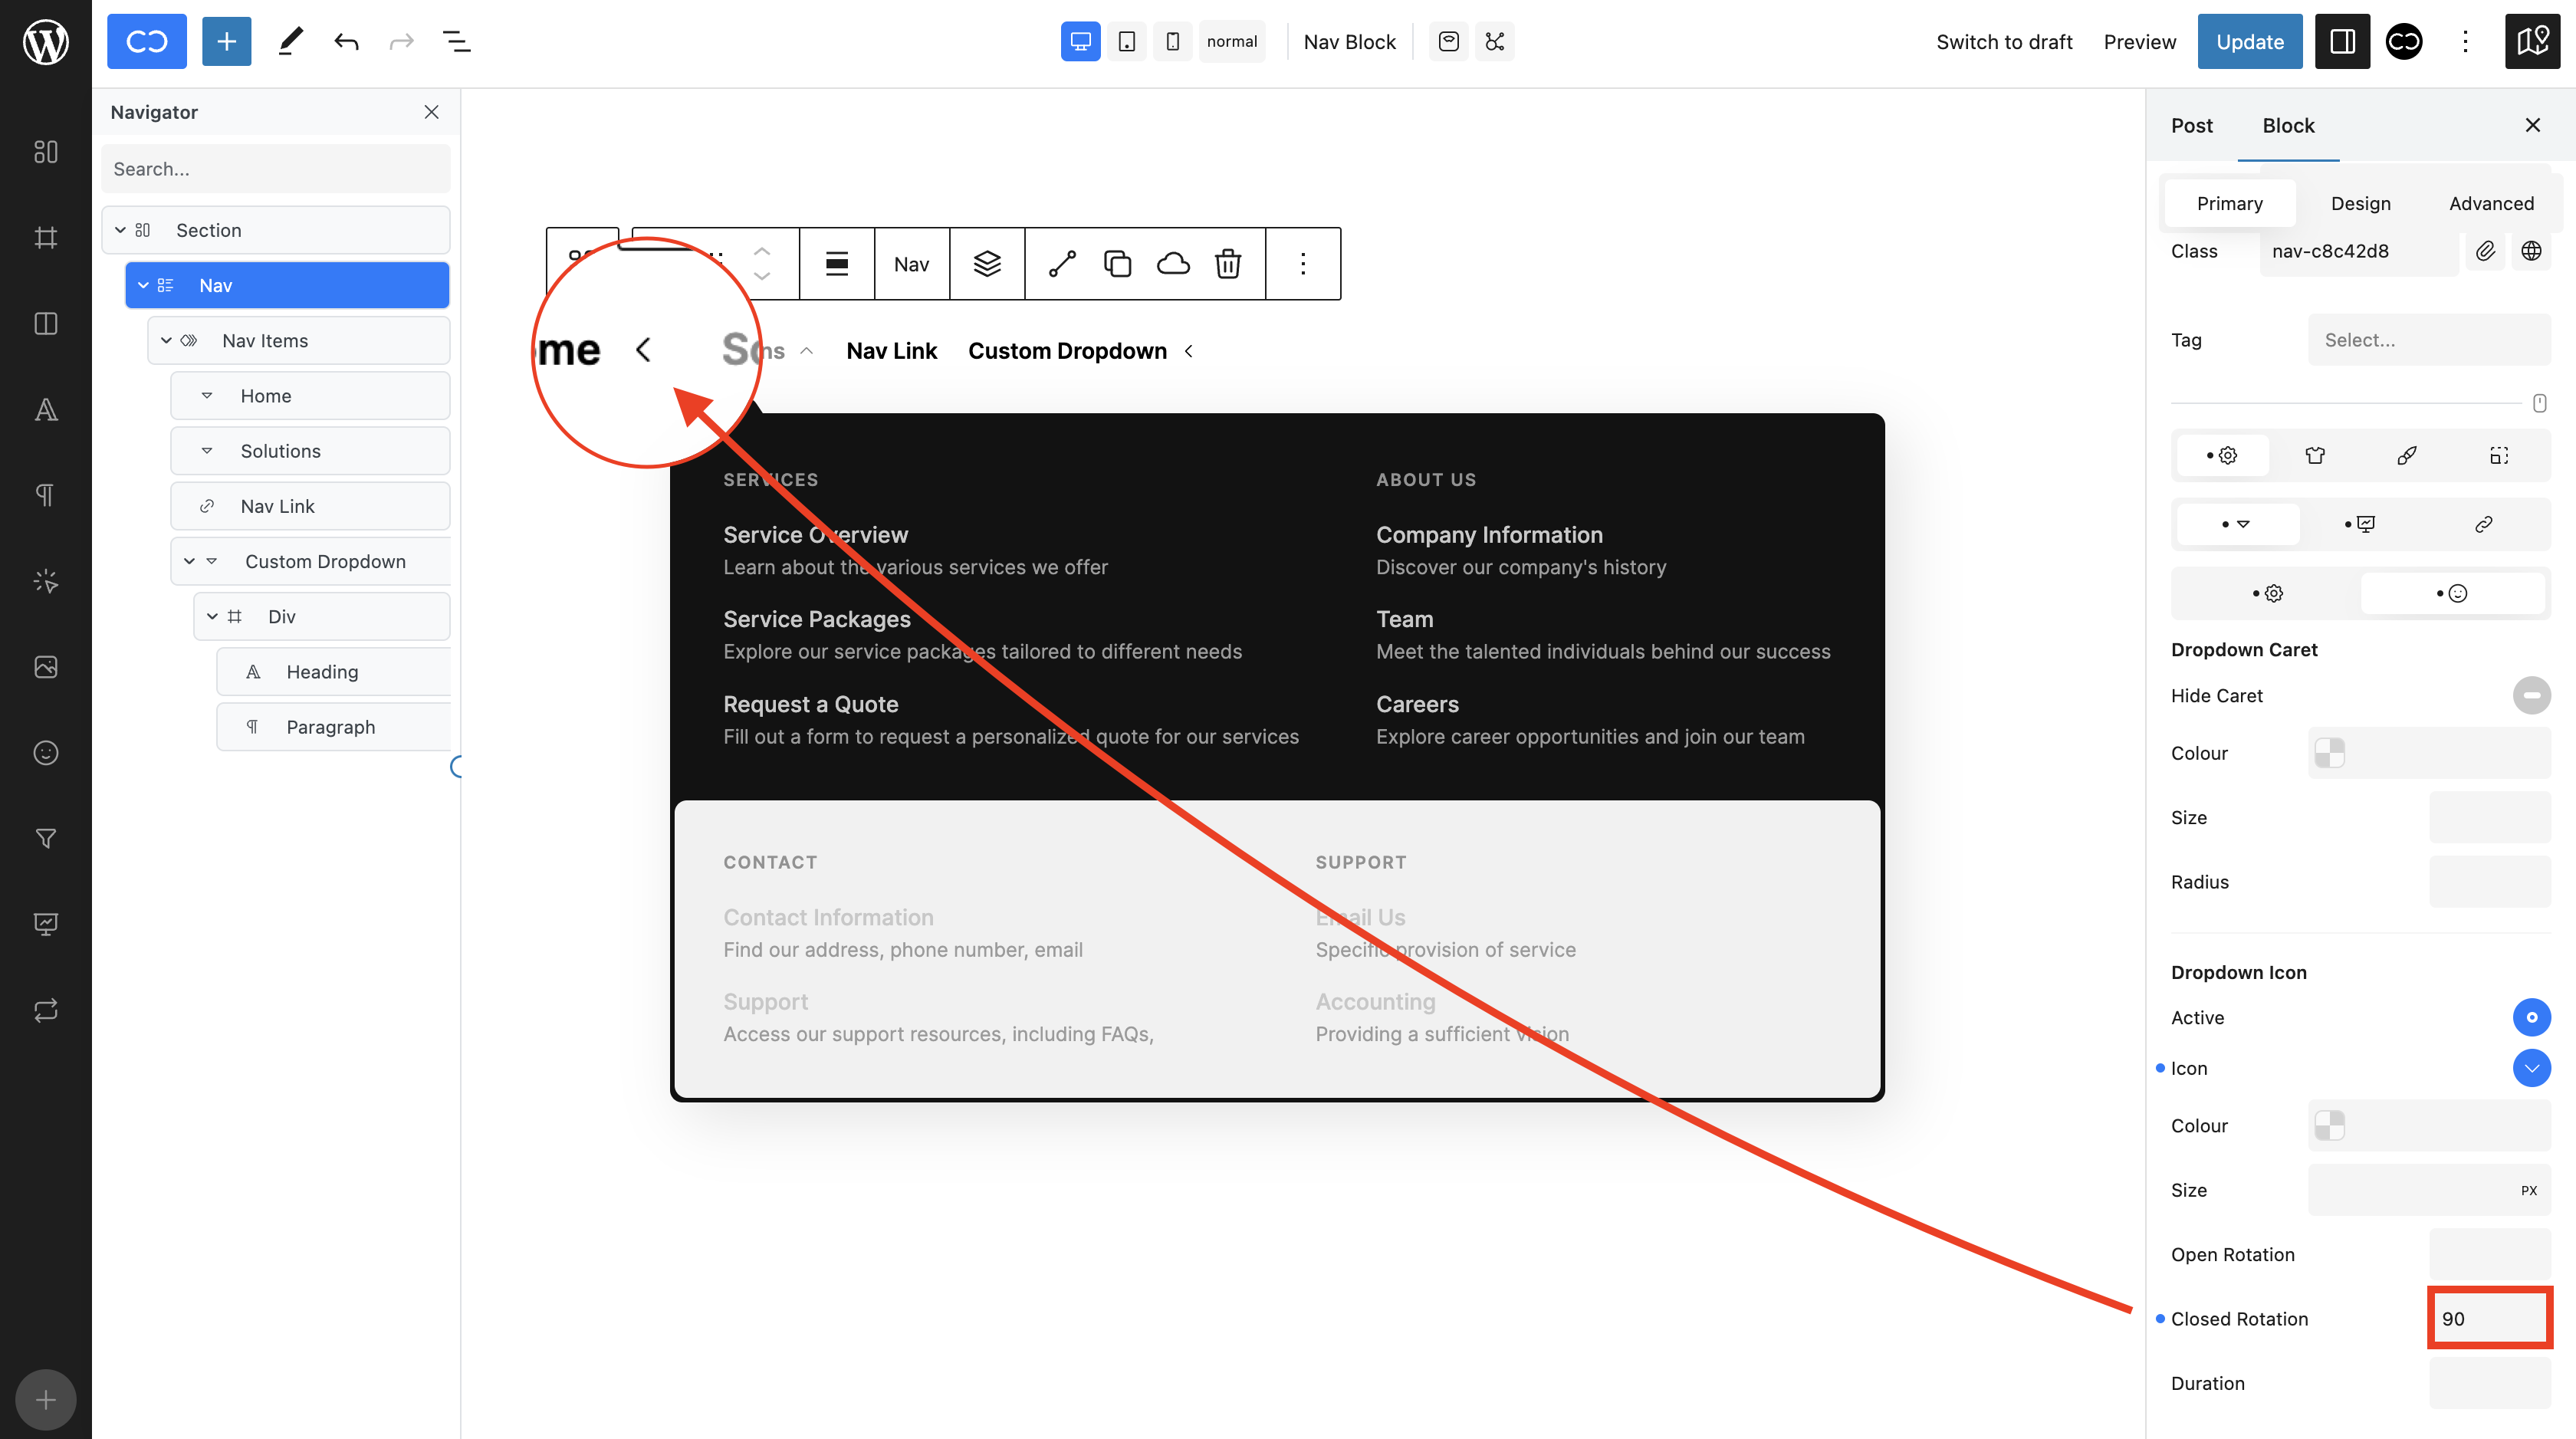Collapse the Nav Items tree node
Image resolution: width=2576 pixels, height=1439 pixels.
click(166, 341)
